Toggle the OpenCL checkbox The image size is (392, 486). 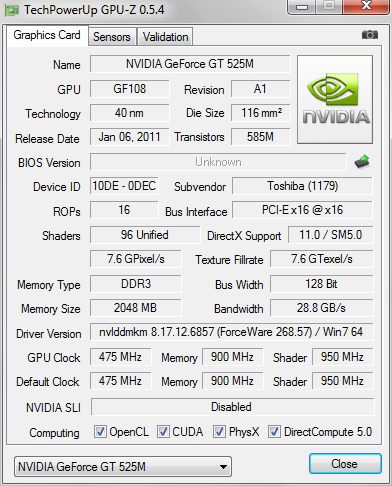pos(100,431)
